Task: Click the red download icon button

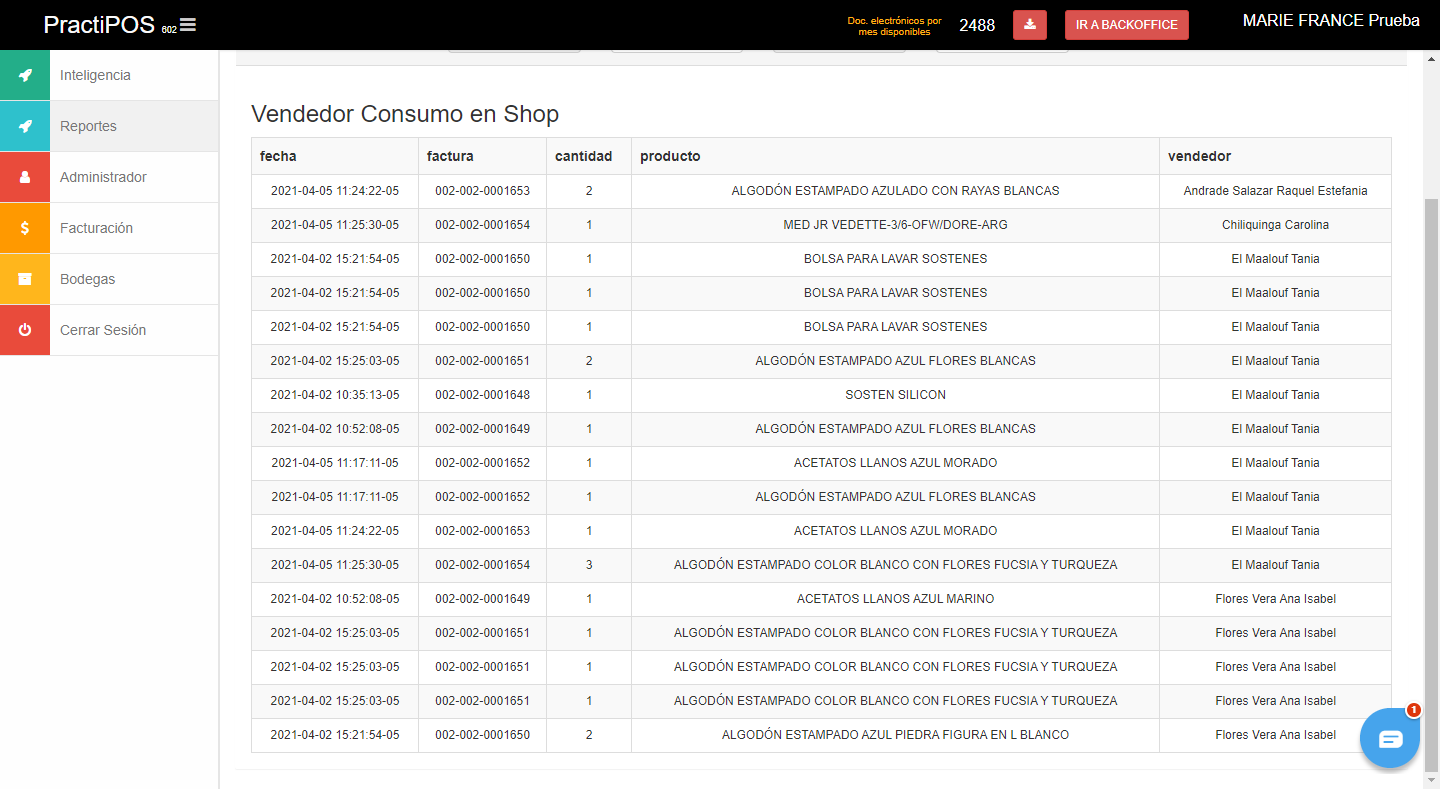Action: coord(1029,25)
